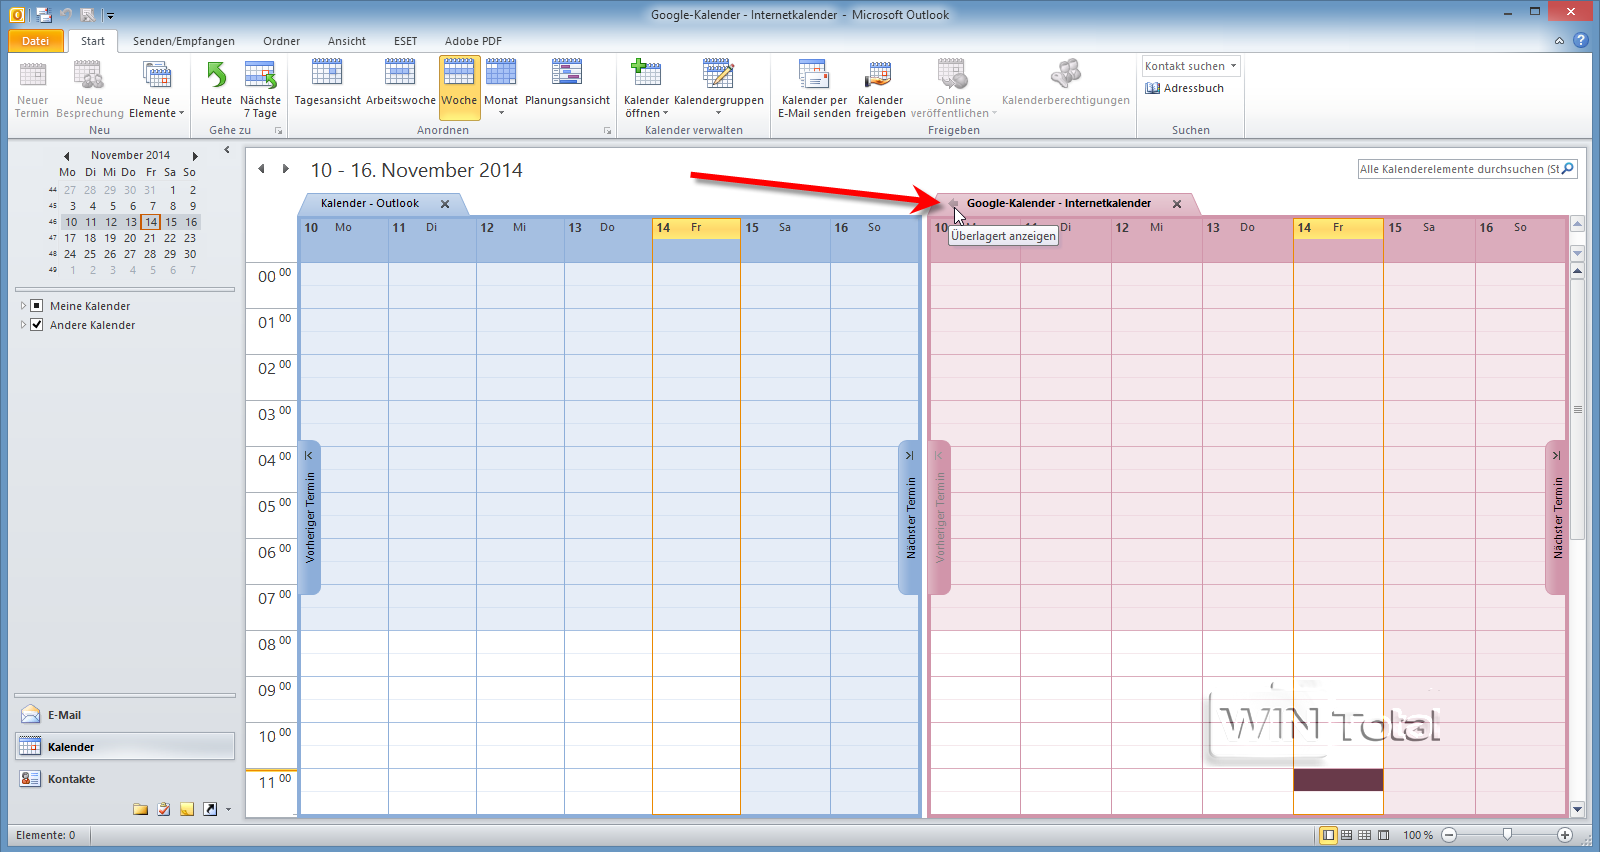Viewport: 1600px width, 852px height.
Task: Close the Kalender - Outlook tab
Action: 445,204
